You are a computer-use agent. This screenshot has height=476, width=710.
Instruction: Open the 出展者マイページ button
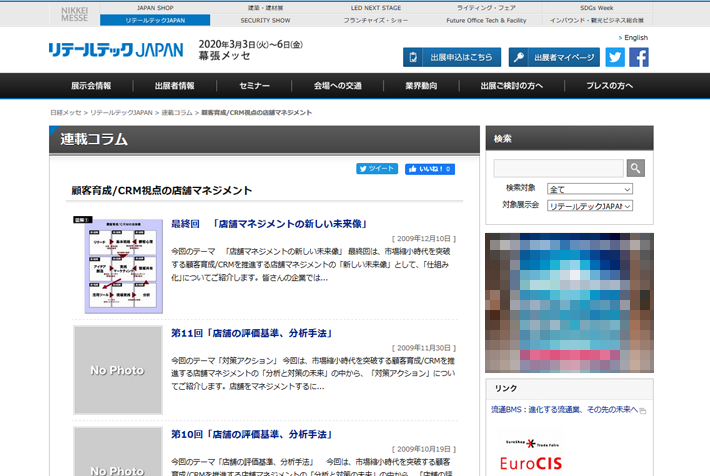coord(554,57)
